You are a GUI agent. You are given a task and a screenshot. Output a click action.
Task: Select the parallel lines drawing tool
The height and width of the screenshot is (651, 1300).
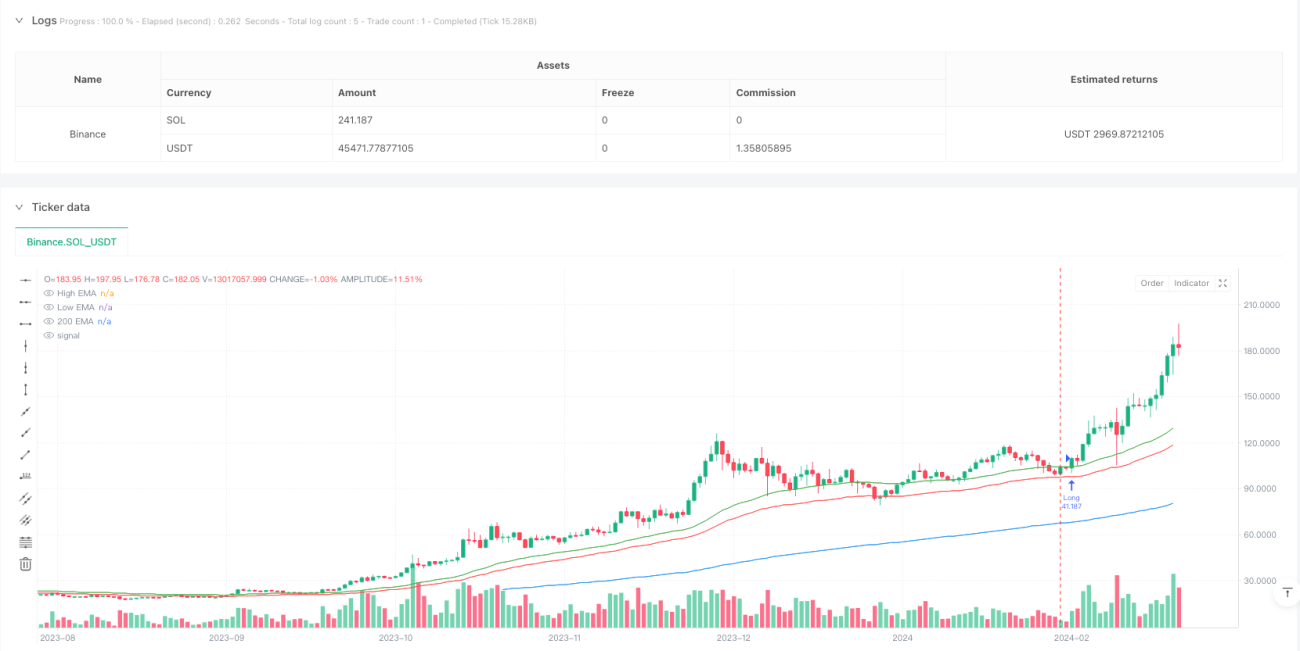26,498
